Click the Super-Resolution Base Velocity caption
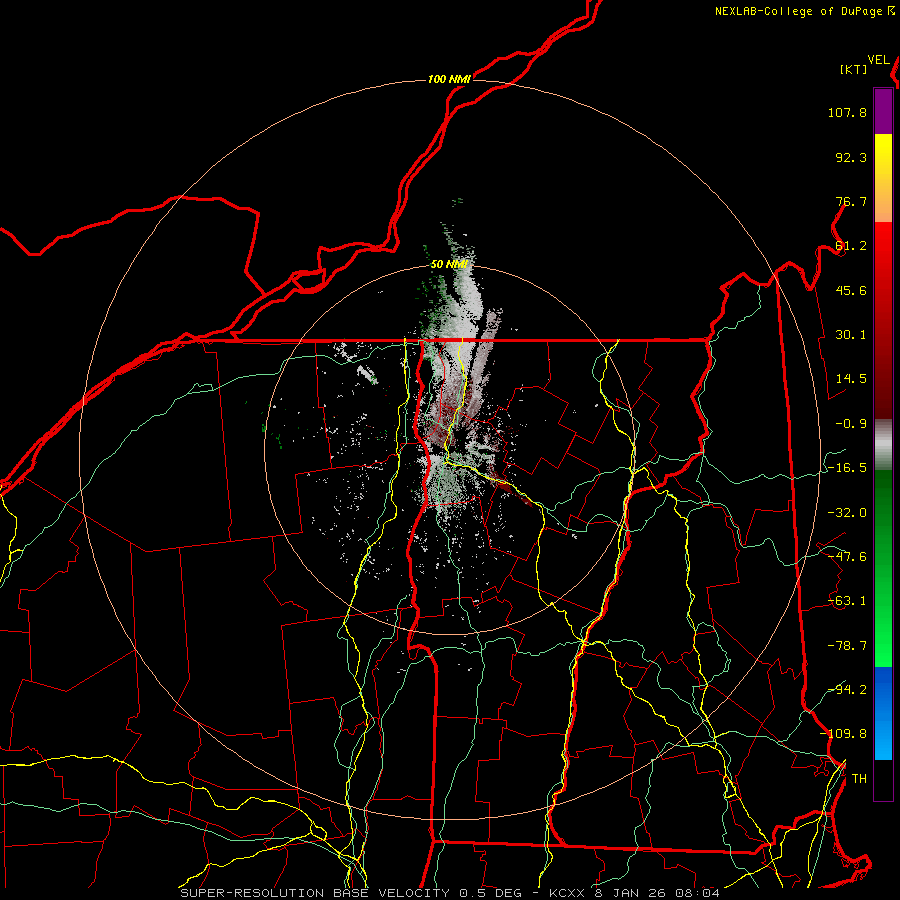Image resolution: width=900 pixels, height=900 pixels. click(449, 893)
